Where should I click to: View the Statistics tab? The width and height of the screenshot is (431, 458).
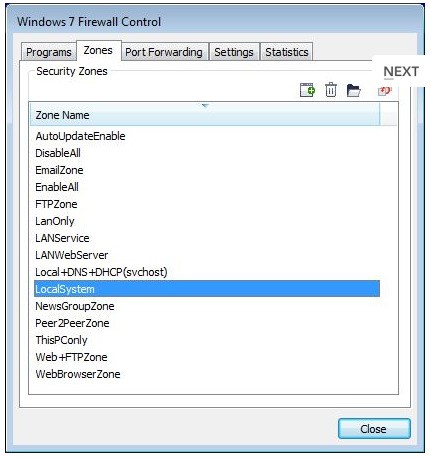click(x=287, y=52)
